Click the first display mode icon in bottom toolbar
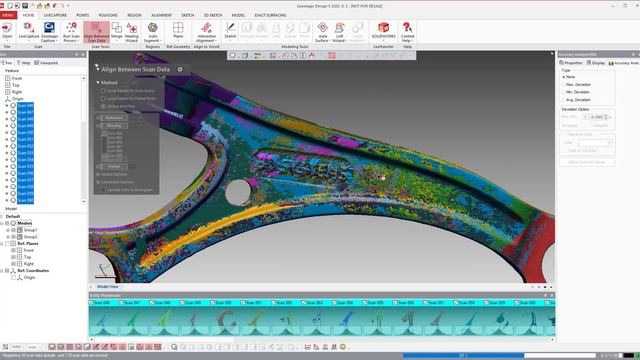640x360 pixels. [x=52, y=347]
